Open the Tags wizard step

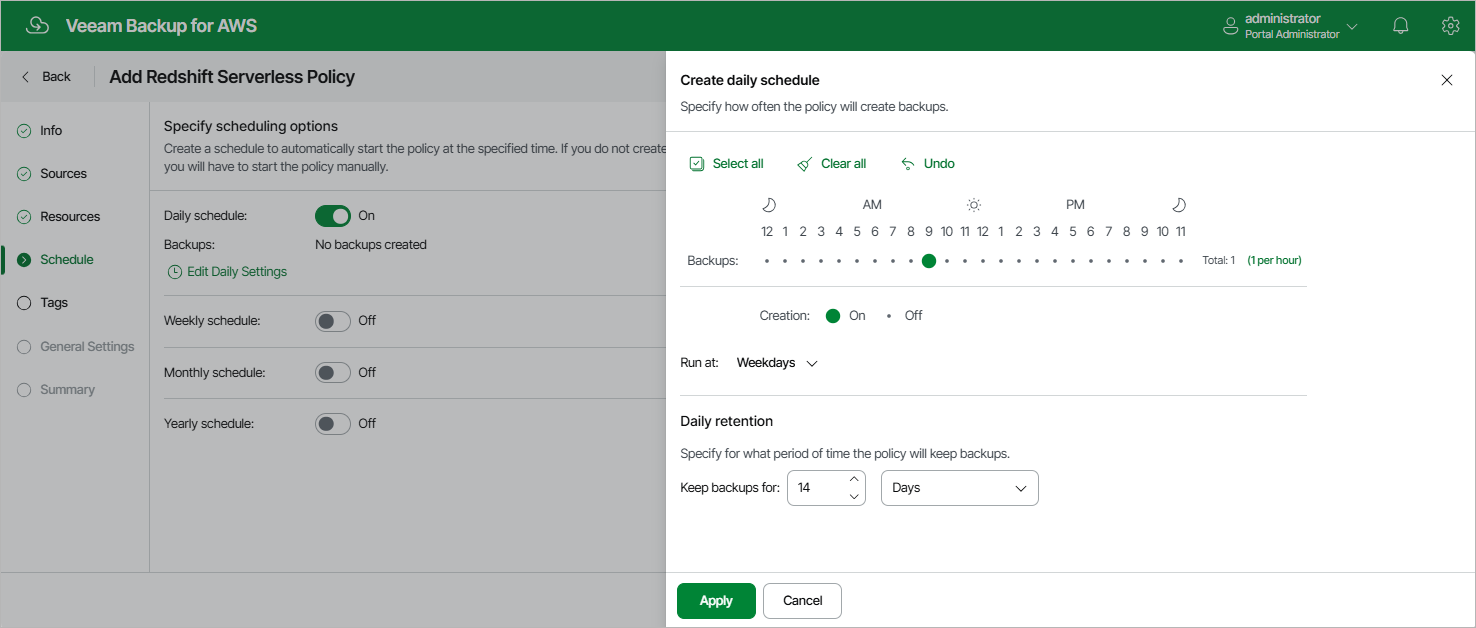point(54,303)
